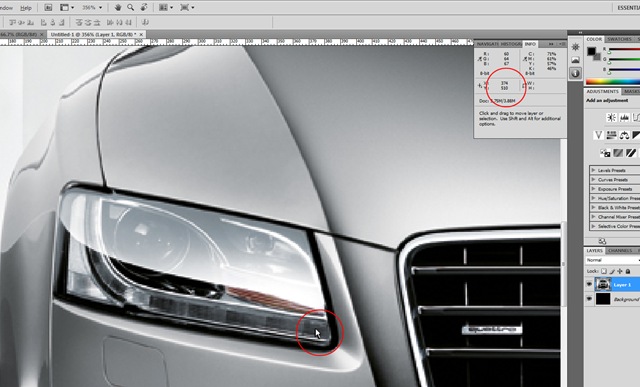Image resolution: width=640 pixels, height=387 pixels.
Task: Add a Brightness/Contrast adjustment
Action: pos(611,118)
